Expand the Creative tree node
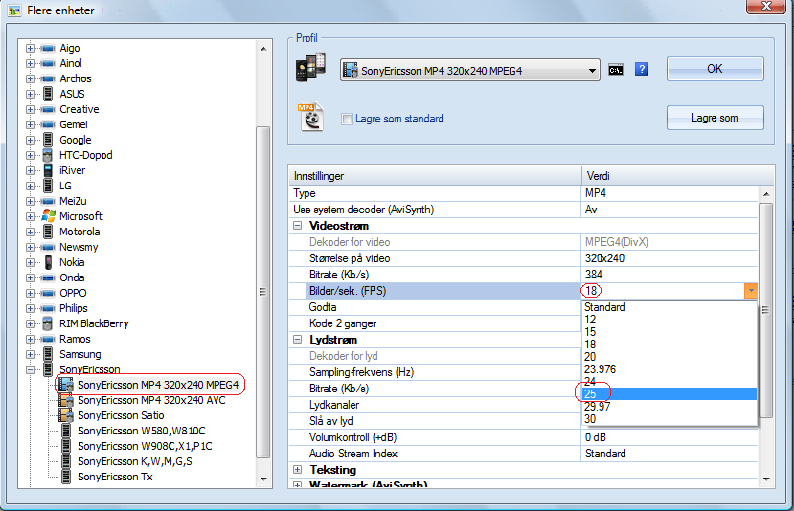 pos(31,109)
